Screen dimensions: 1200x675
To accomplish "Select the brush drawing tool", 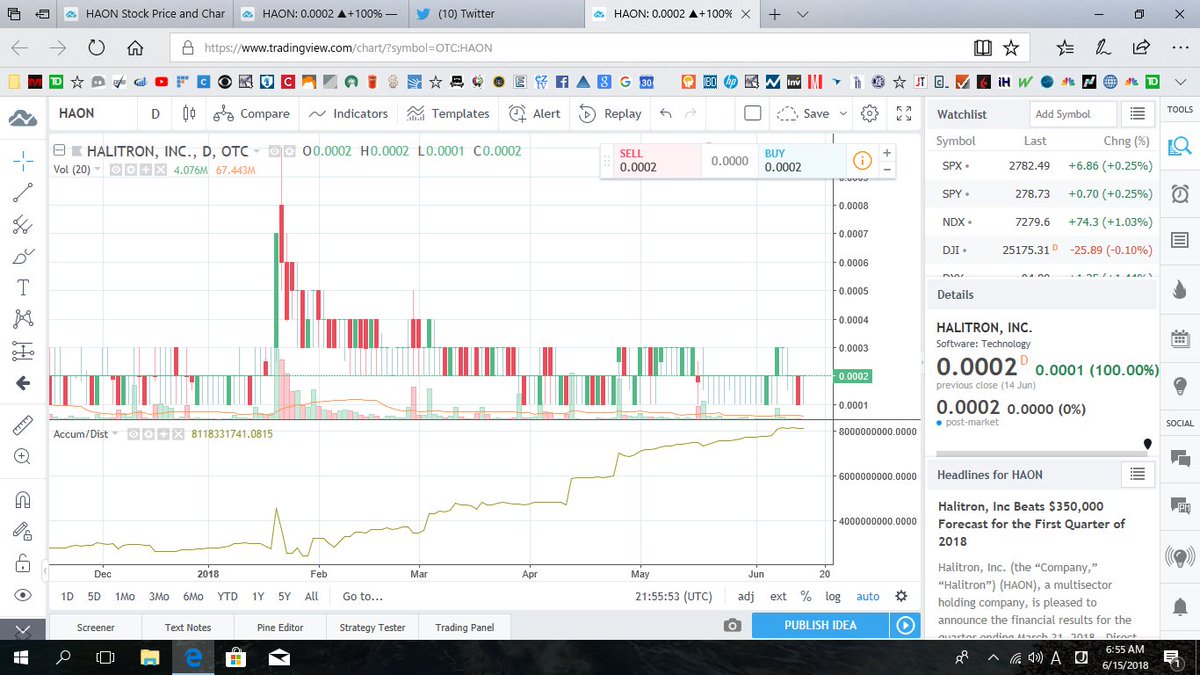I will pyautogui.click(x=24, y=256).
